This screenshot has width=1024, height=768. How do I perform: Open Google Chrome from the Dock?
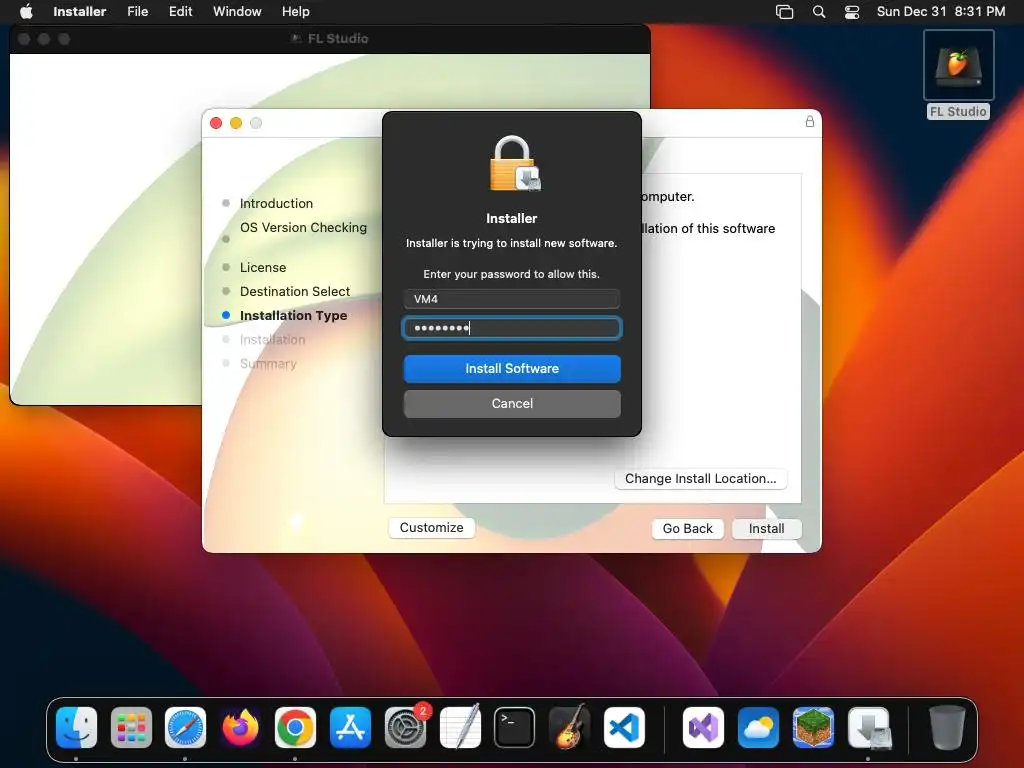tap(295, 728)
